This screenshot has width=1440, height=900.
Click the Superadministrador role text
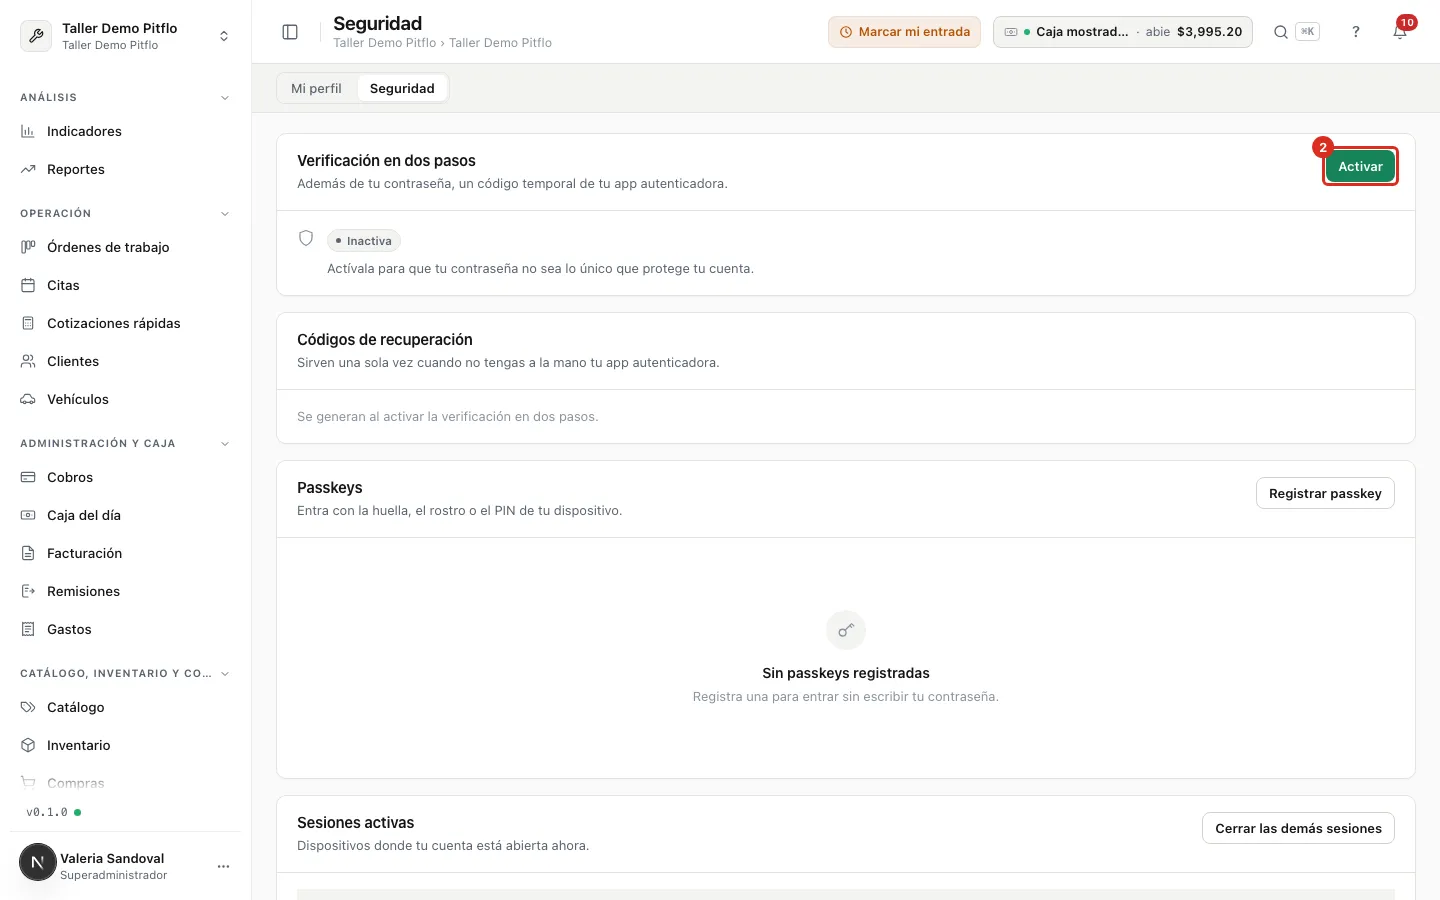(113, 875)
